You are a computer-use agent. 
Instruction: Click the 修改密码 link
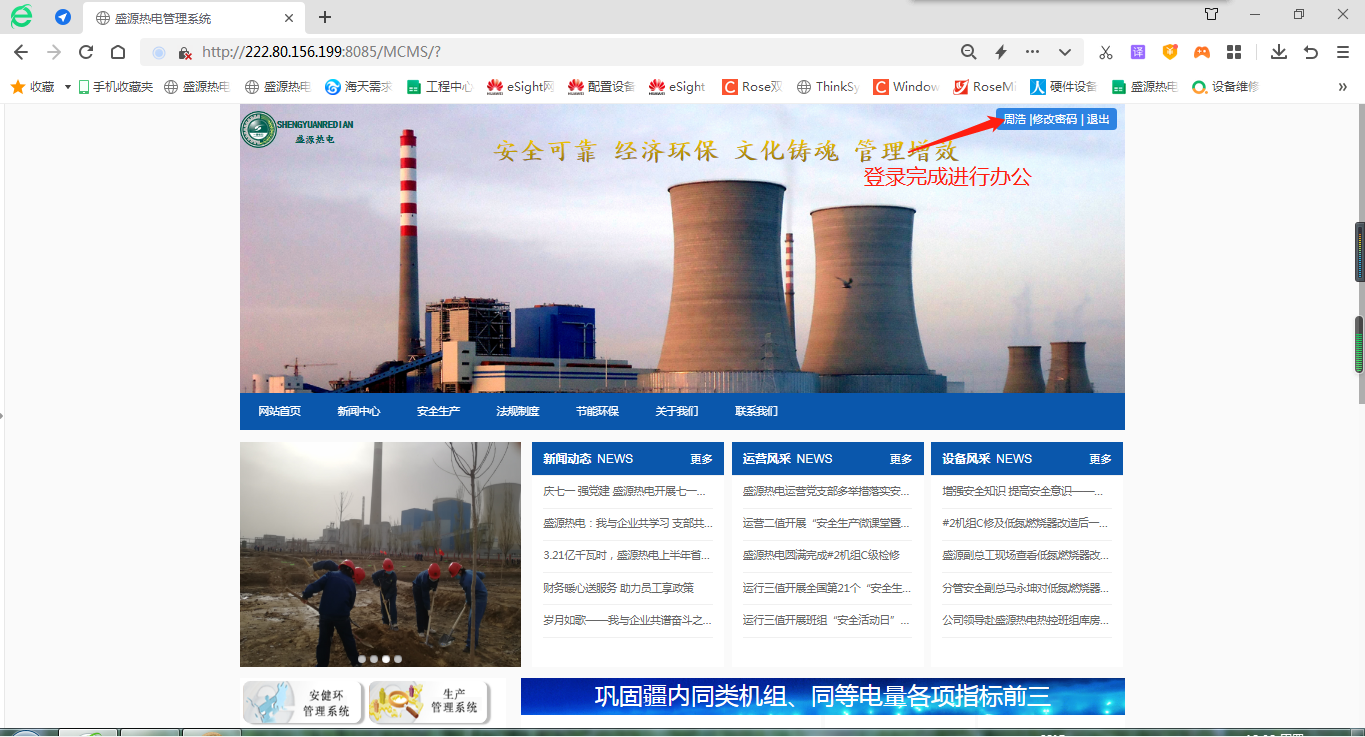click(x=1055, y=119)
